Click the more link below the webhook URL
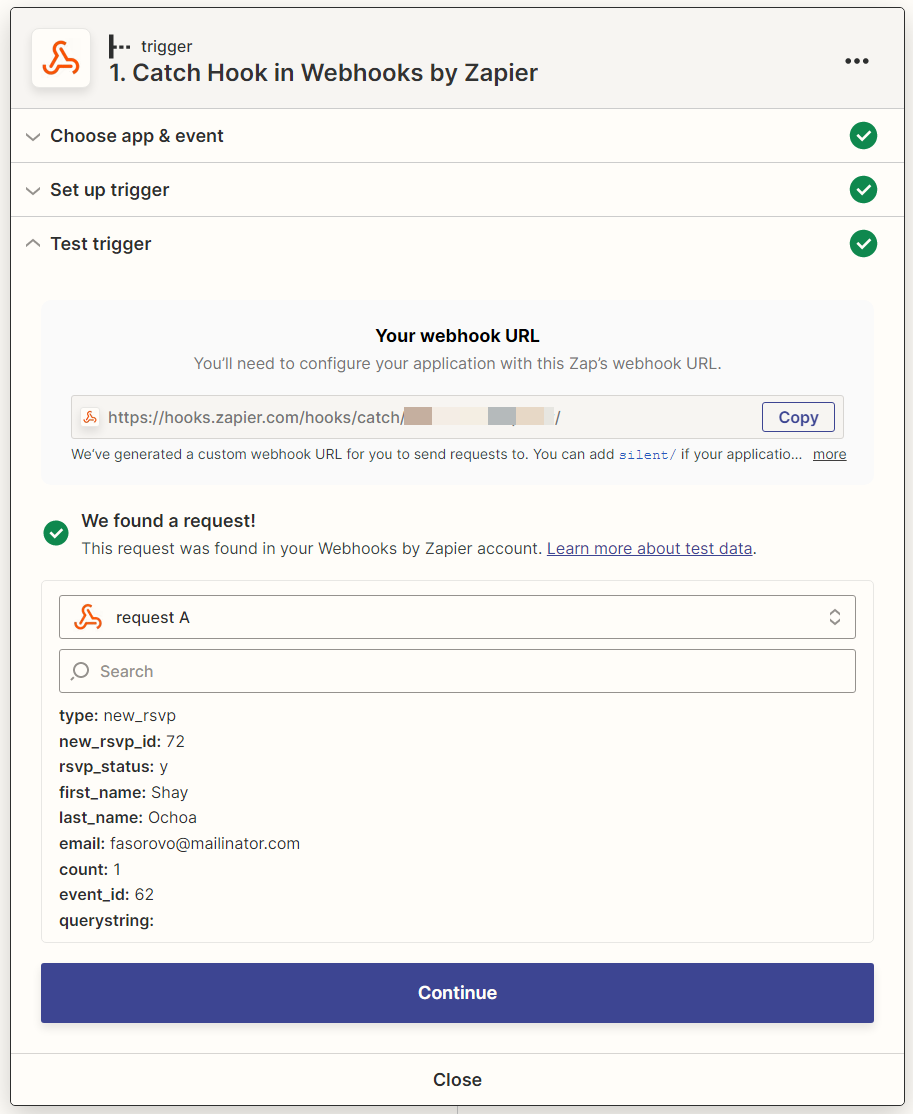This screenshot has height=1114, width=913. (x=829, y=454)
